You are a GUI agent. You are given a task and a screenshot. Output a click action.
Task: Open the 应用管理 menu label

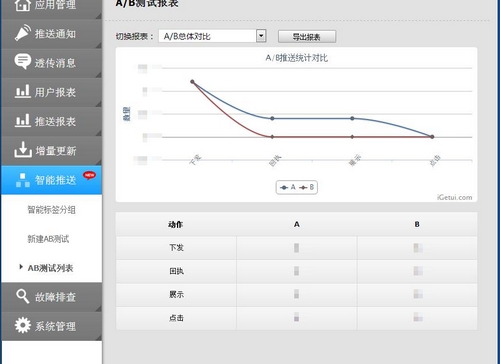[x=55, y=5]
